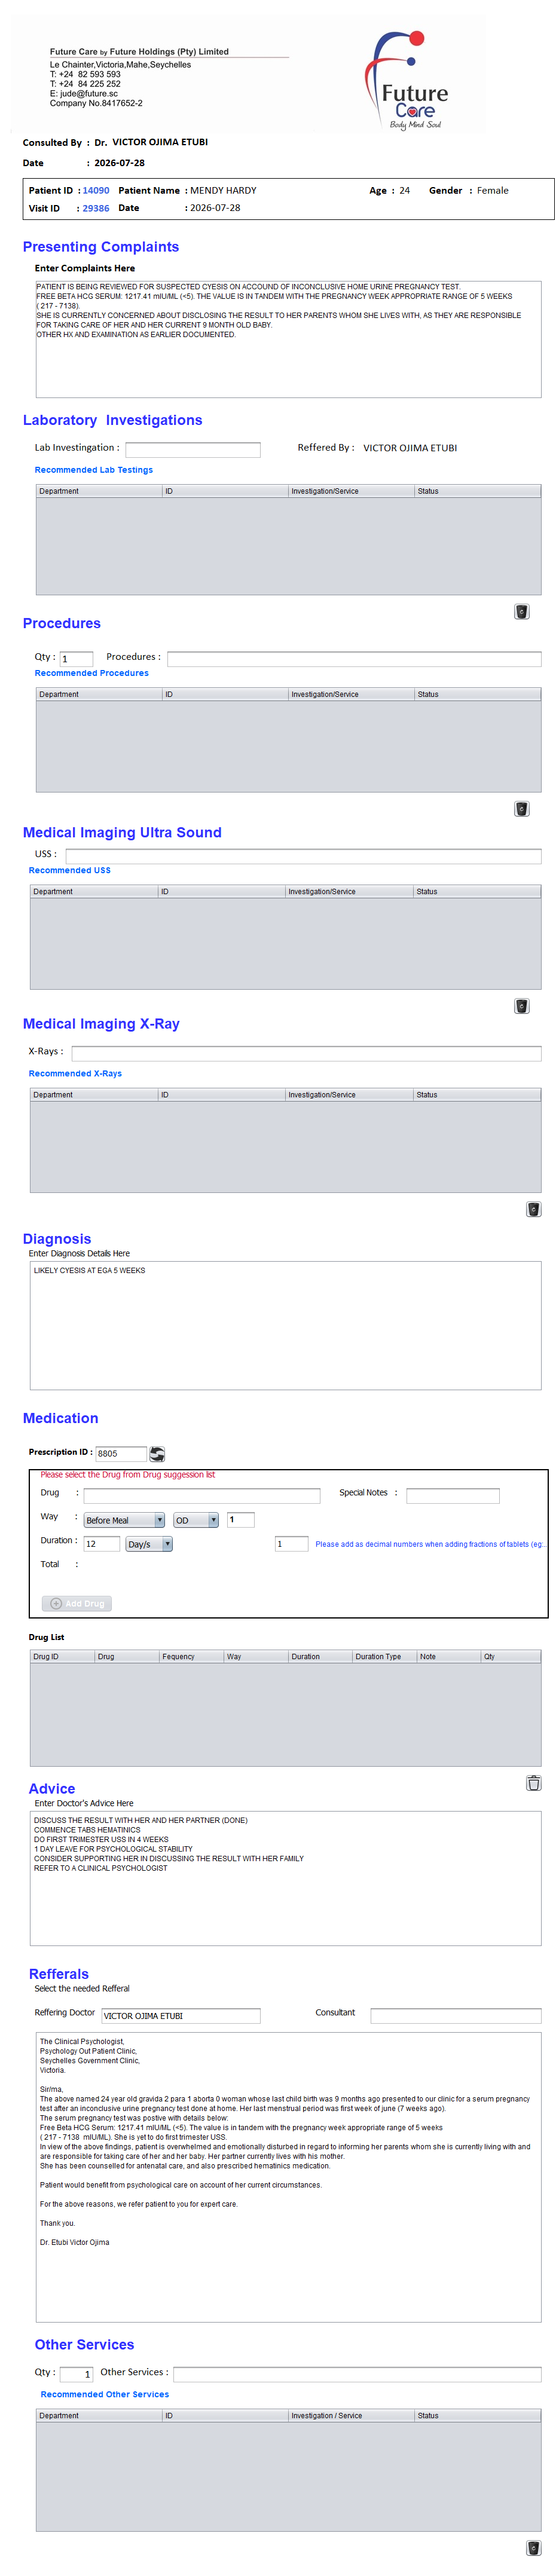
Task: Click Department header in Laboratory table
Action: pyautogui.click(x=99, y=491)
